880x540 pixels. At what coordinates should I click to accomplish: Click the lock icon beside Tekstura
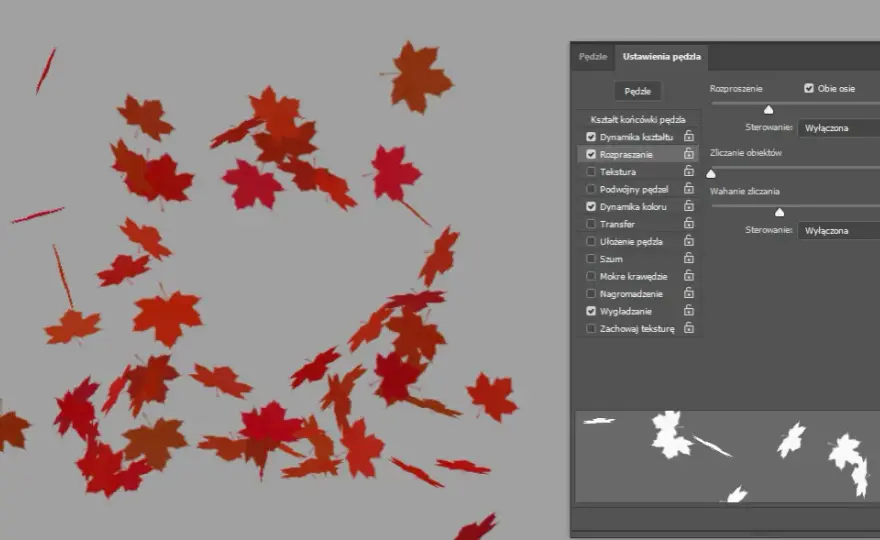click(689, 171)
